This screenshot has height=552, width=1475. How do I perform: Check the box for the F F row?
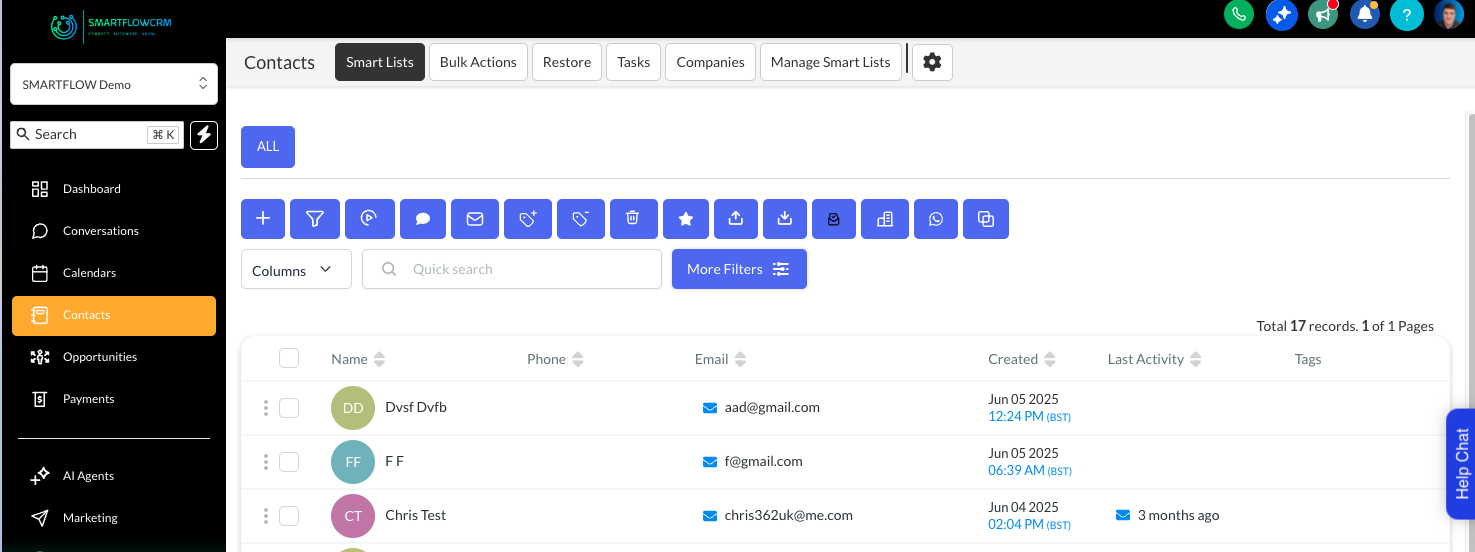pos(289,461)
